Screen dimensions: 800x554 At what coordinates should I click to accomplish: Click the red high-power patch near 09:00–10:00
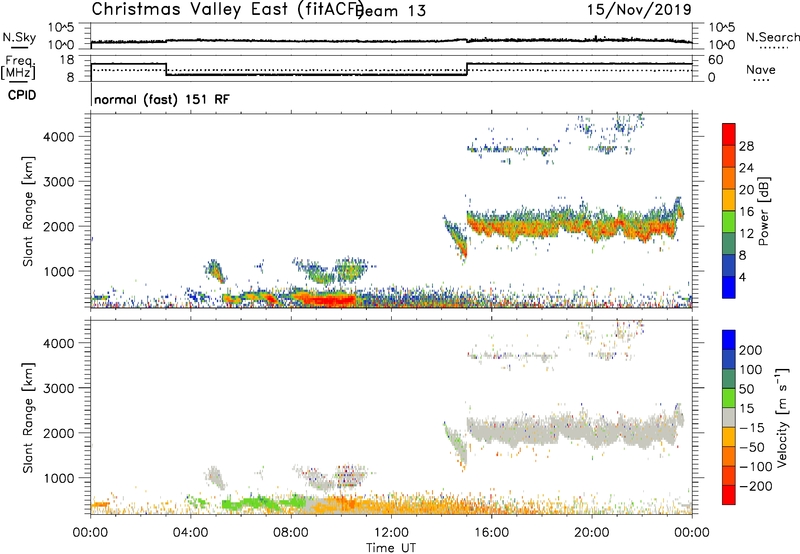329,299
